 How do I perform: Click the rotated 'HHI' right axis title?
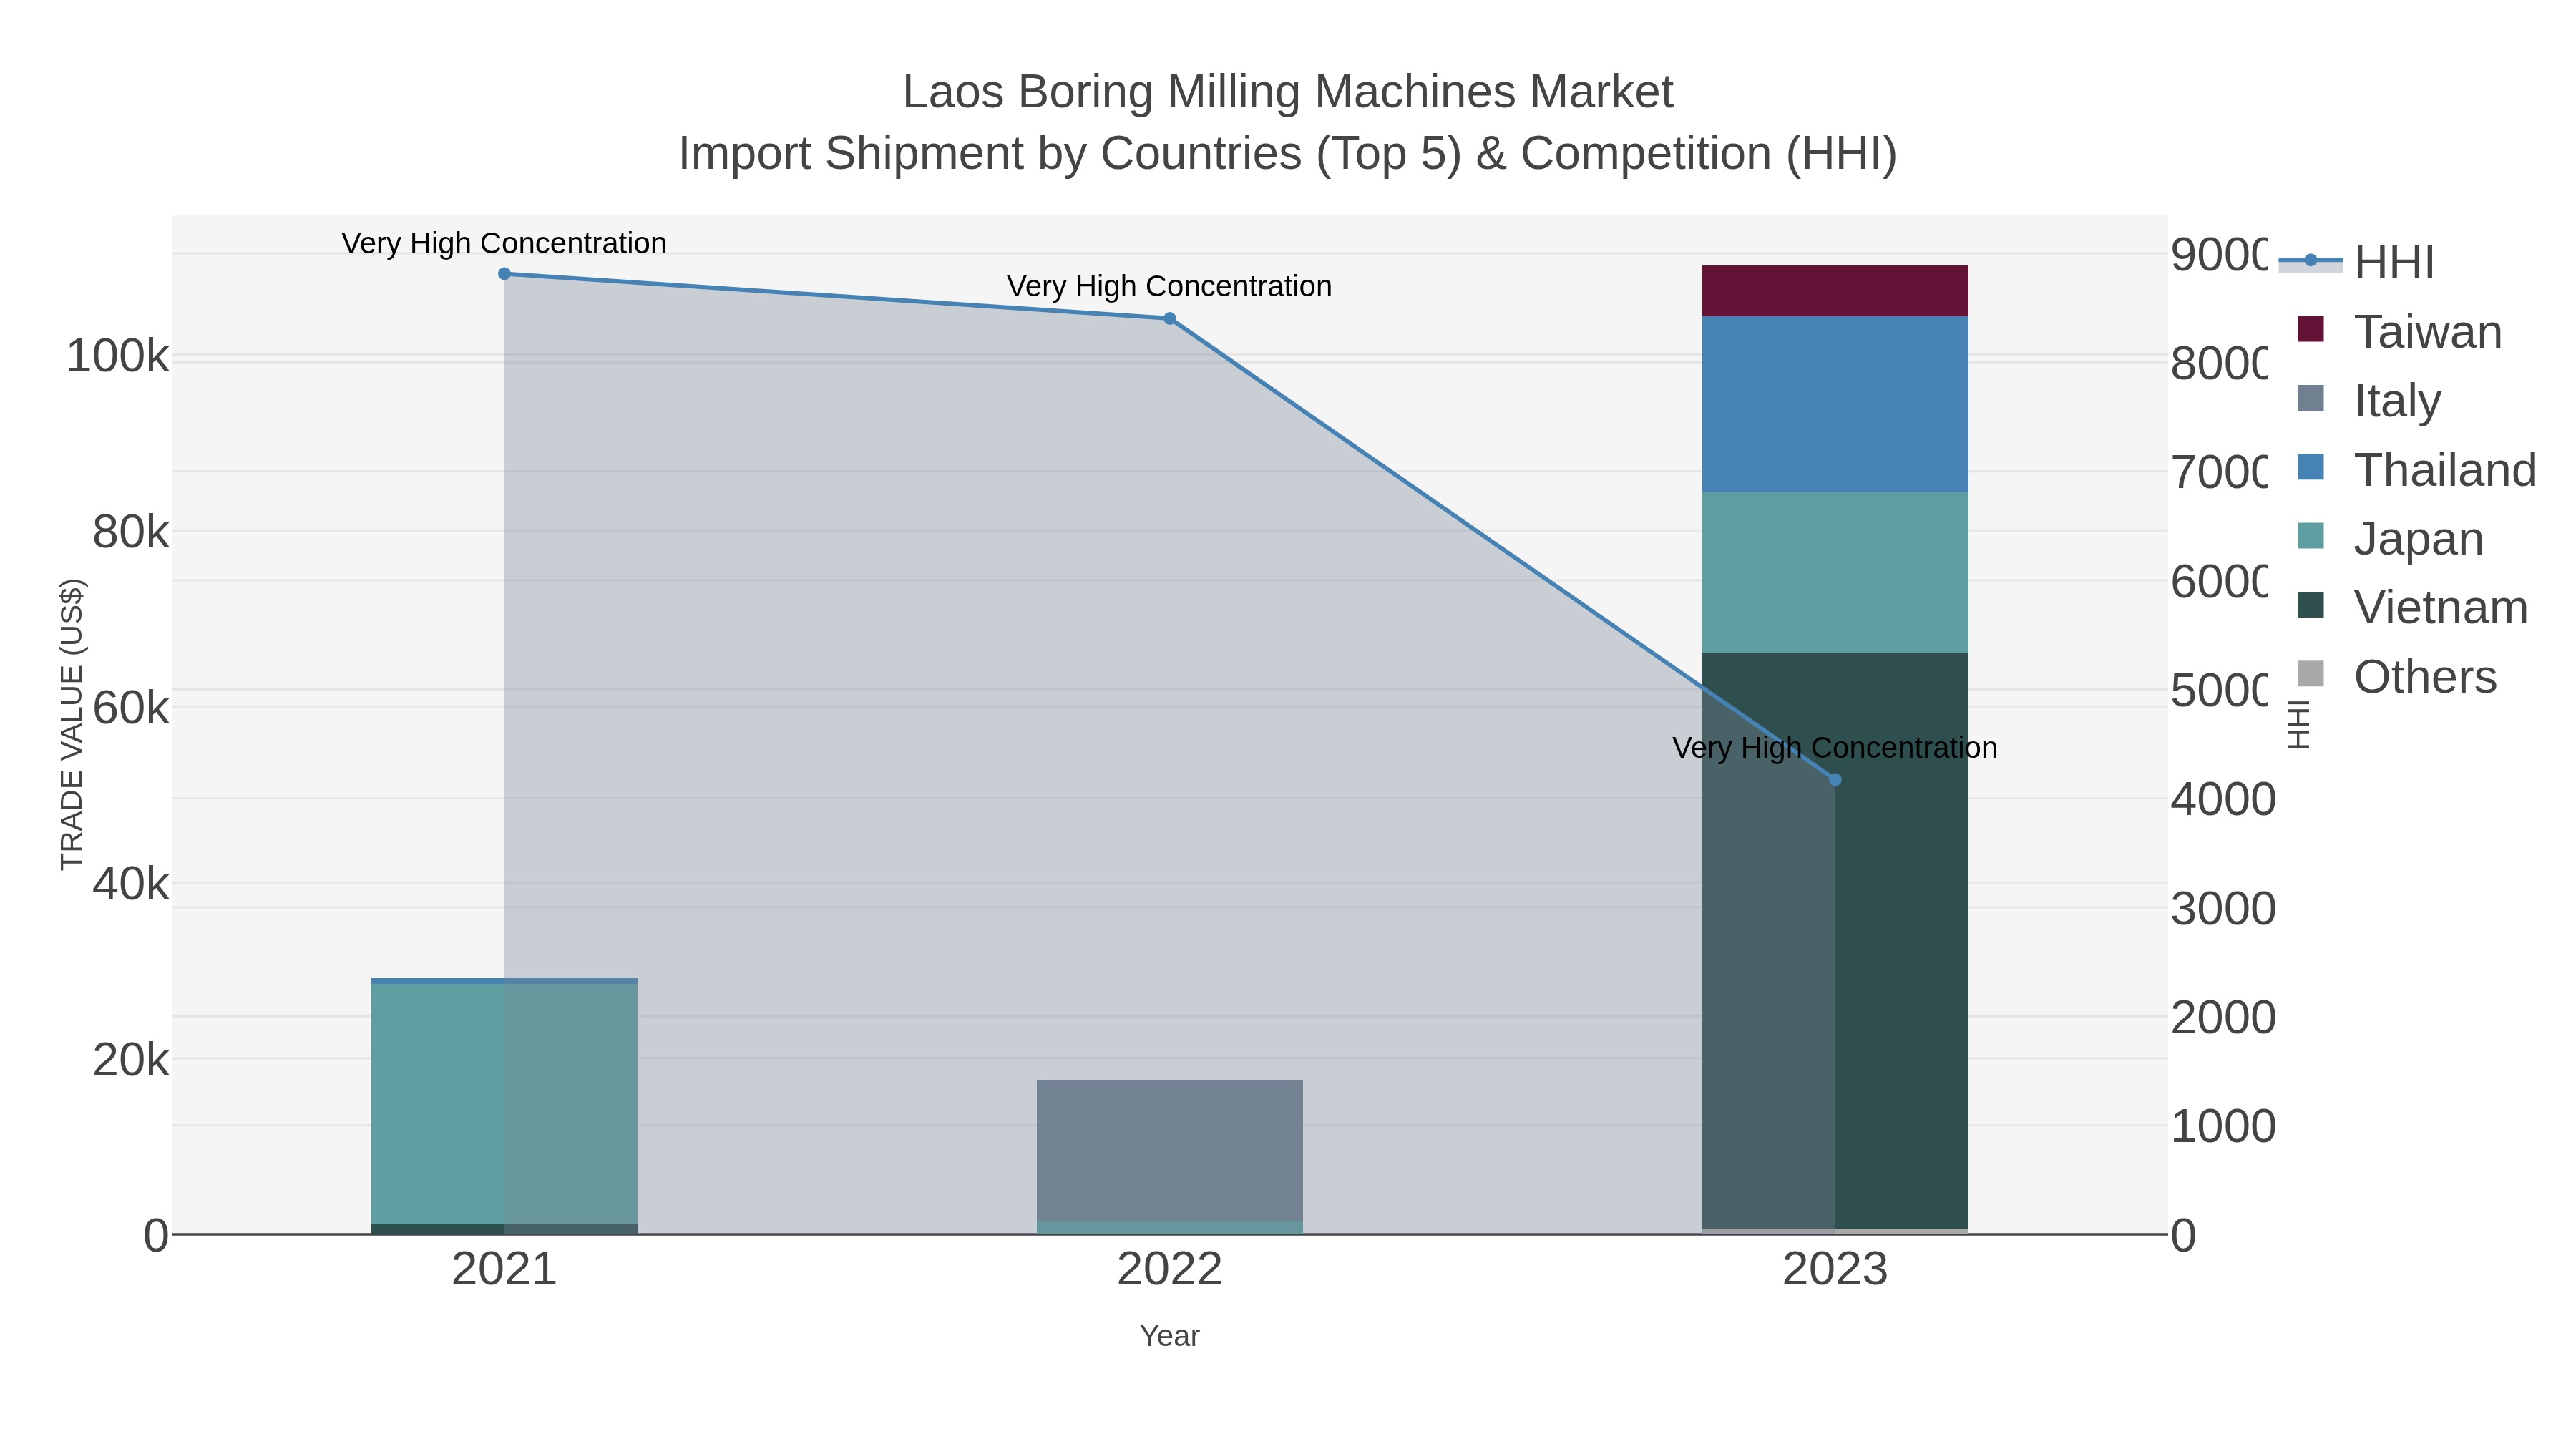(x=2299, y=724)
